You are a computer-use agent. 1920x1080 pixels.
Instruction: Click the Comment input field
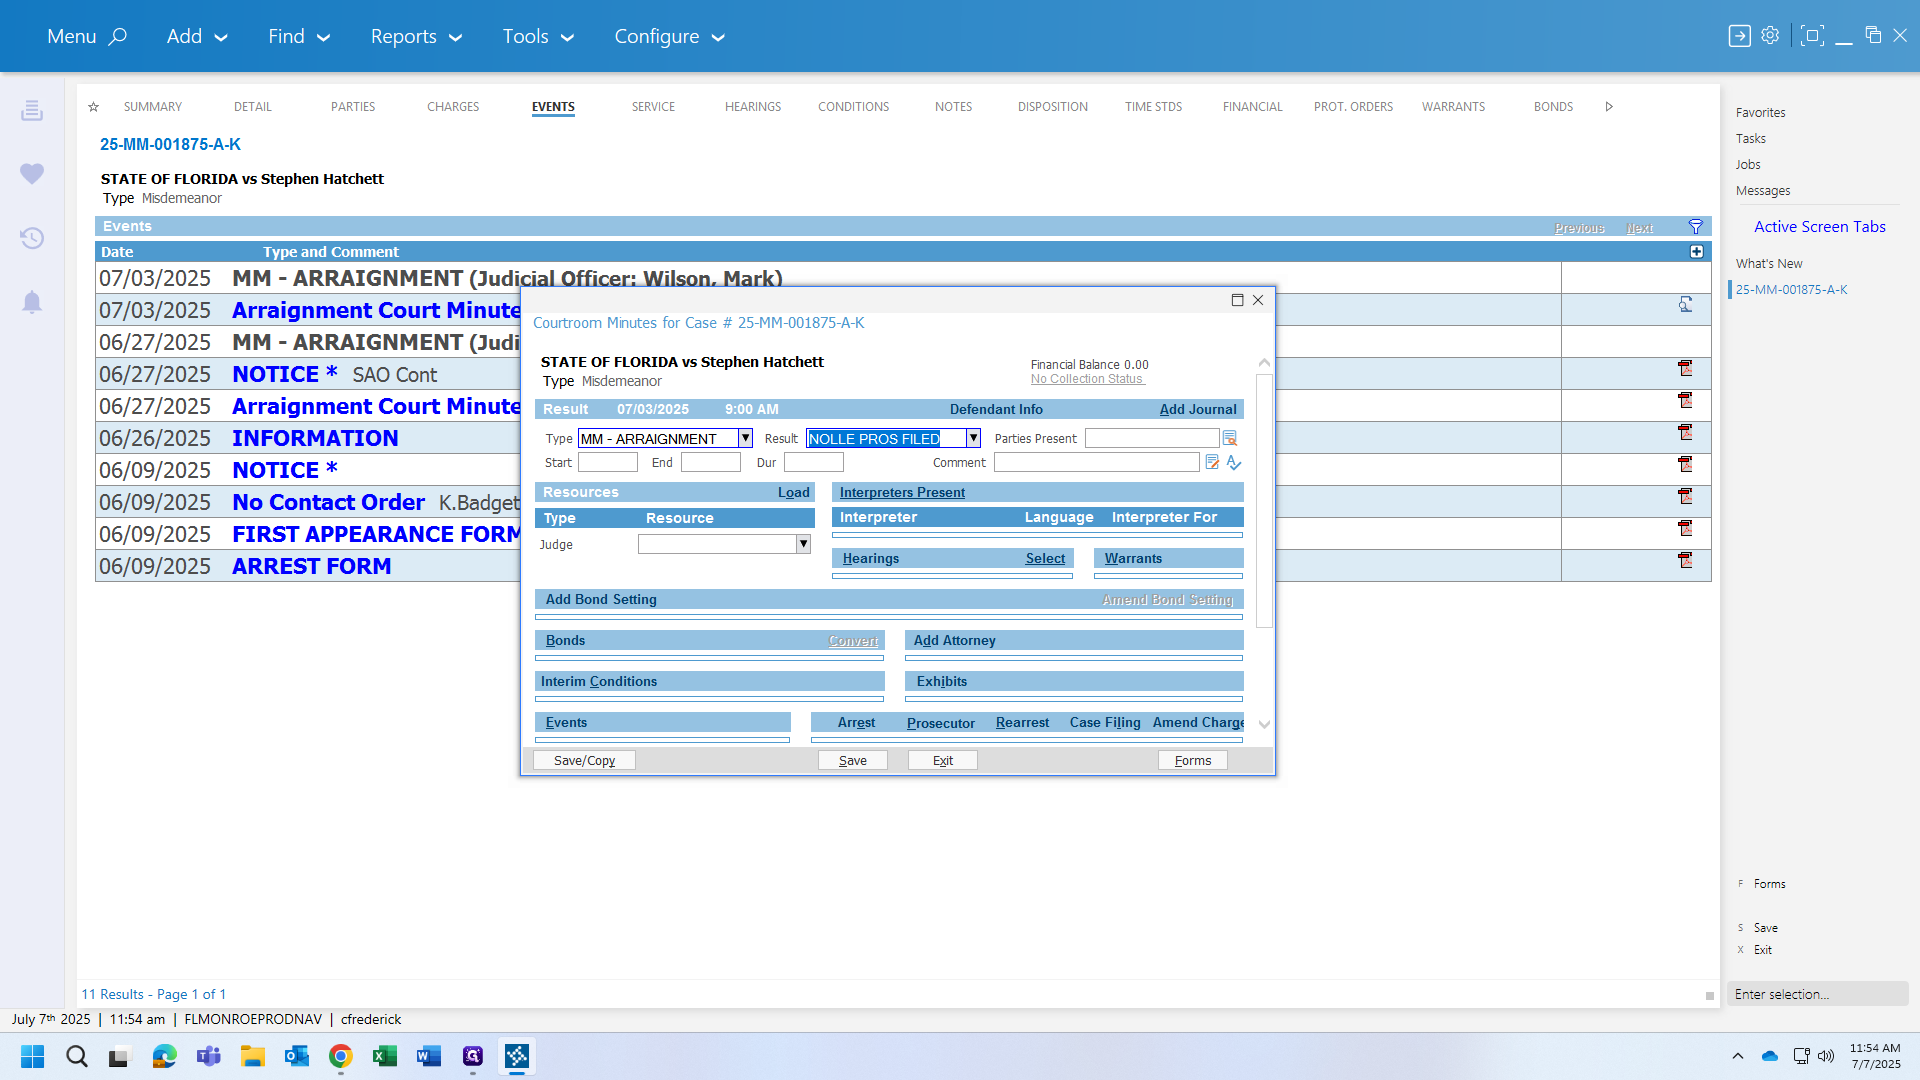[1096, 462]
